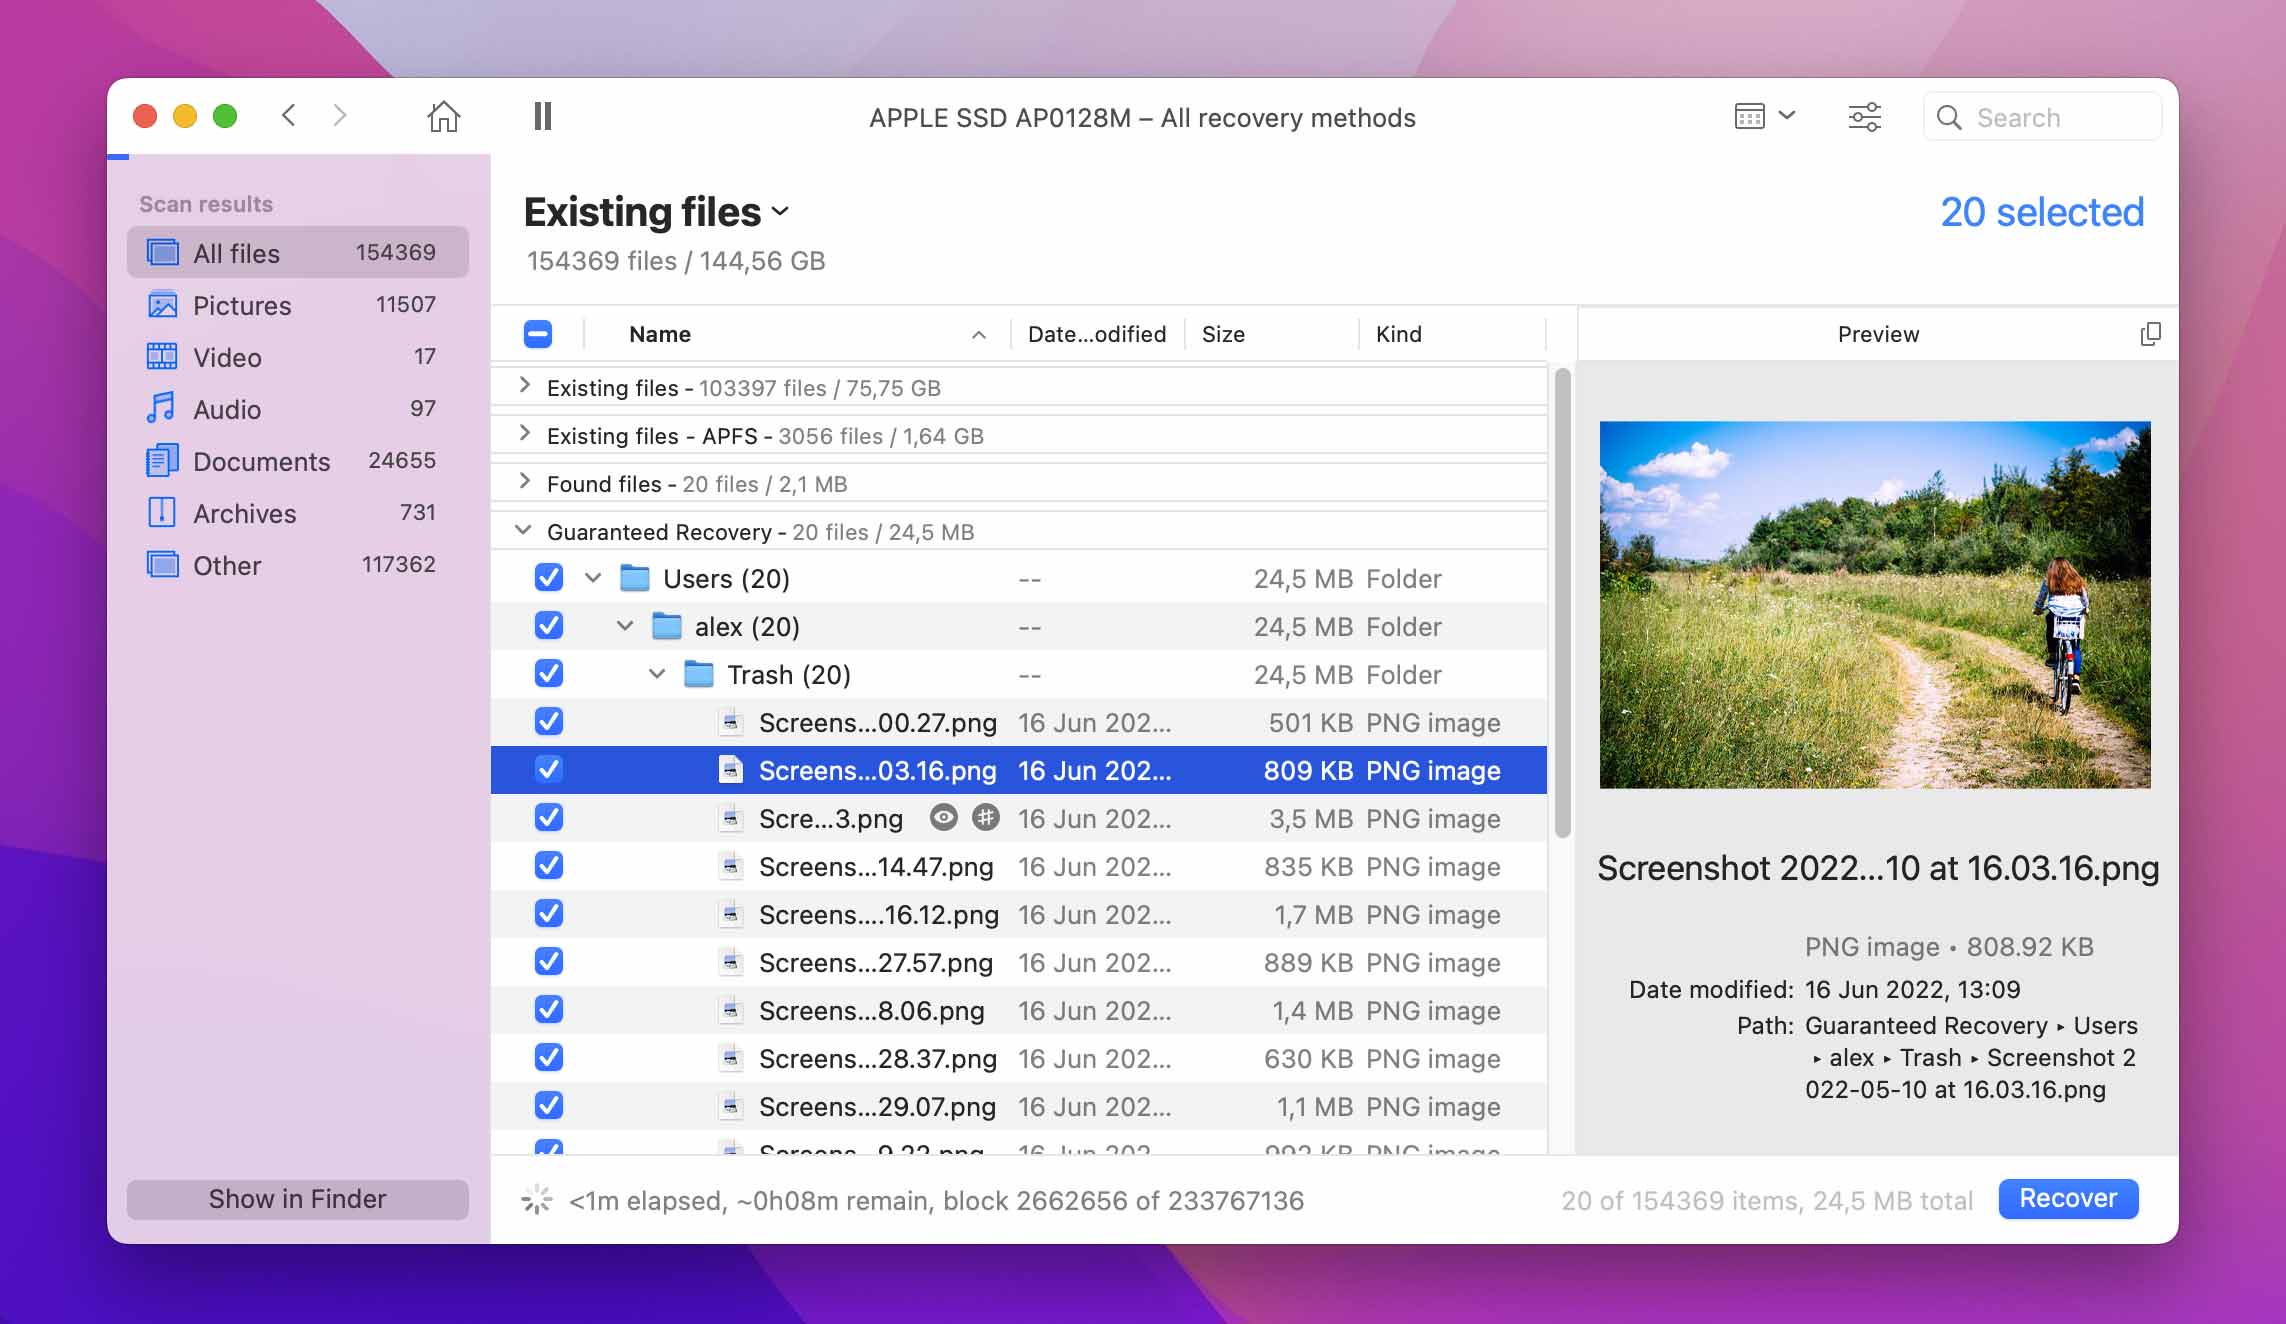This screenshot has width=2286, height=1324.
Task: Uncheck the Users (20) folder checkbox
Action: pyautogui.click(x=549, y=578)
